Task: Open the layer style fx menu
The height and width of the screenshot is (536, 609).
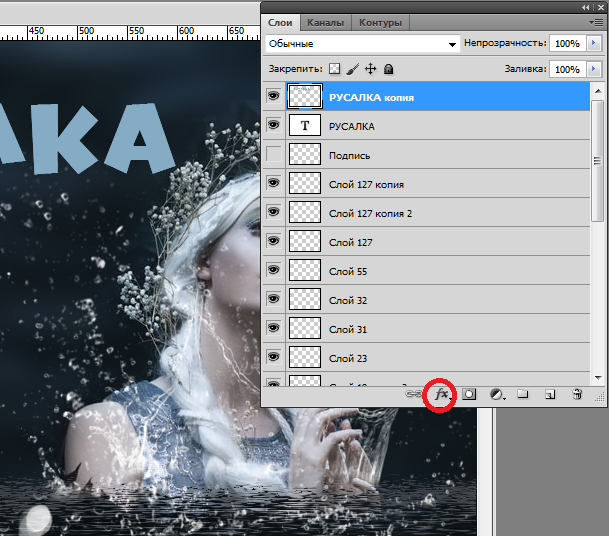Action: tap(441, 395)
